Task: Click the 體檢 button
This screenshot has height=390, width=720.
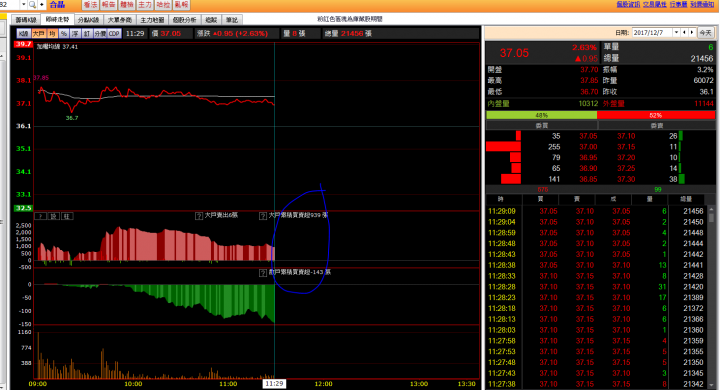Action: [127, 5]
